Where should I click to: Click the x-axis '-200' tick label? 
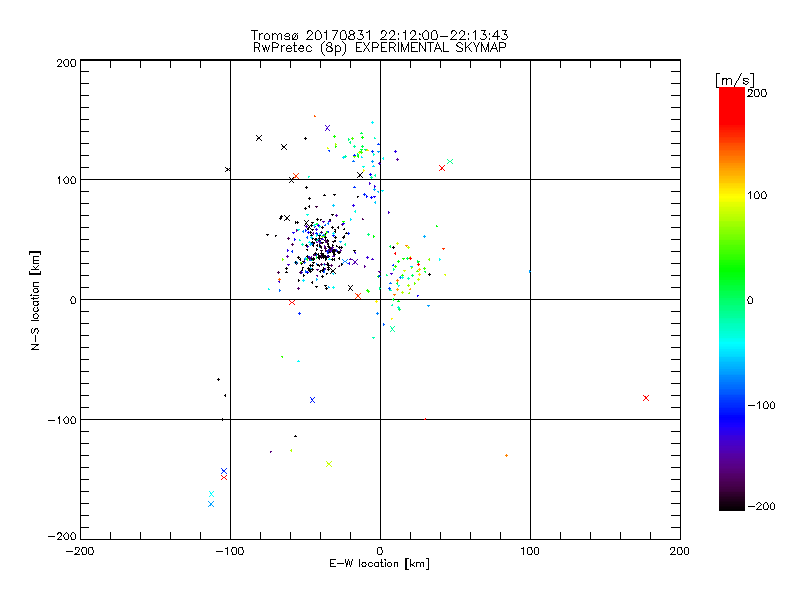click(81, 551)
